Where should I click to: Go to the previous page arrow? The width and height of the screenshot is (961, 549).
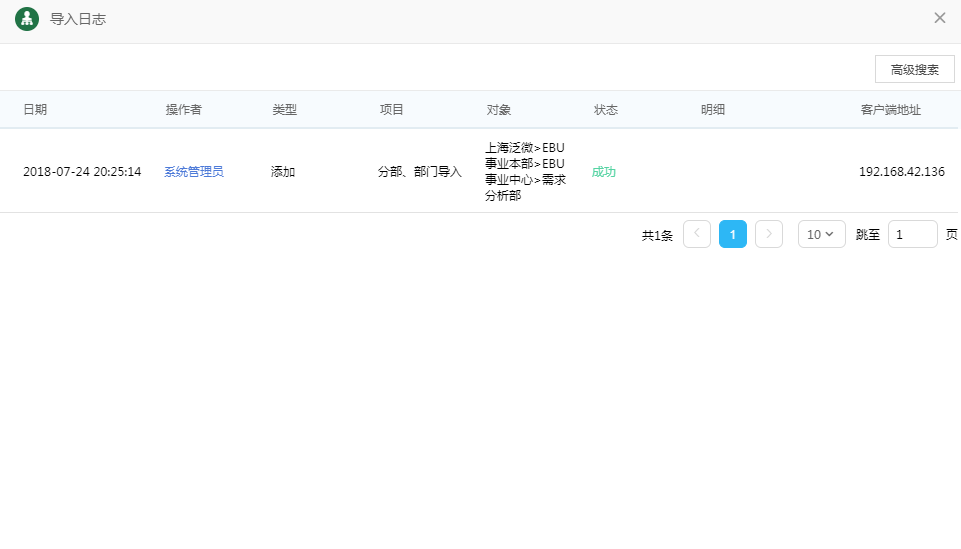(697, 234)
